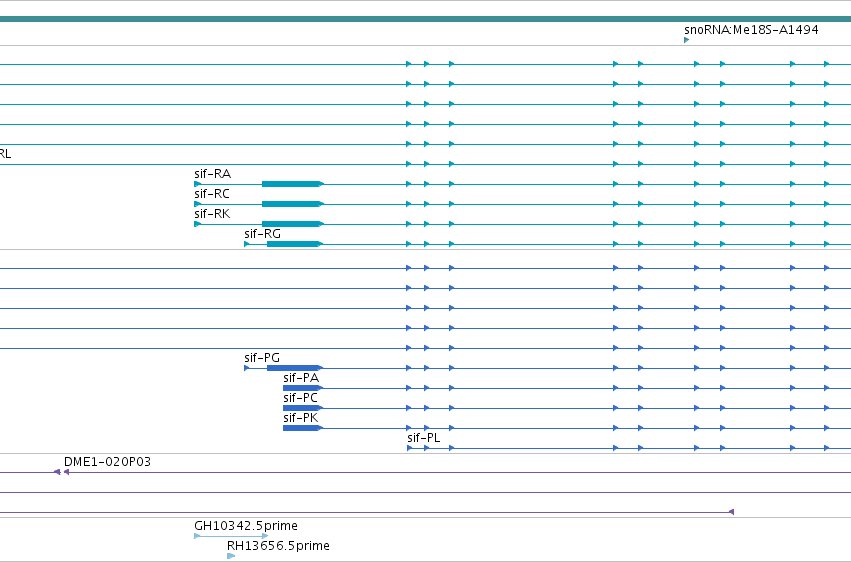Select the sif-RG transcript label

click(262, 234)
